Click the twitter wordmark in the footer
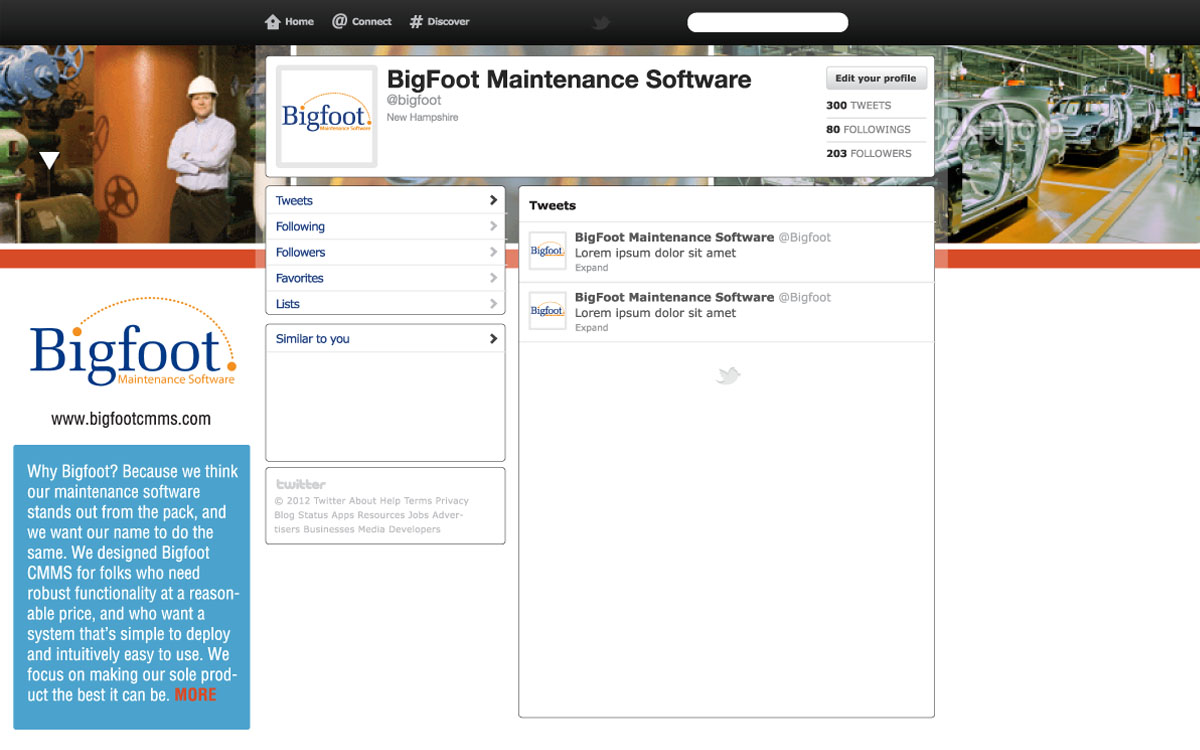This screenshot has width=1200, height=750. click(x=301, y=484)
